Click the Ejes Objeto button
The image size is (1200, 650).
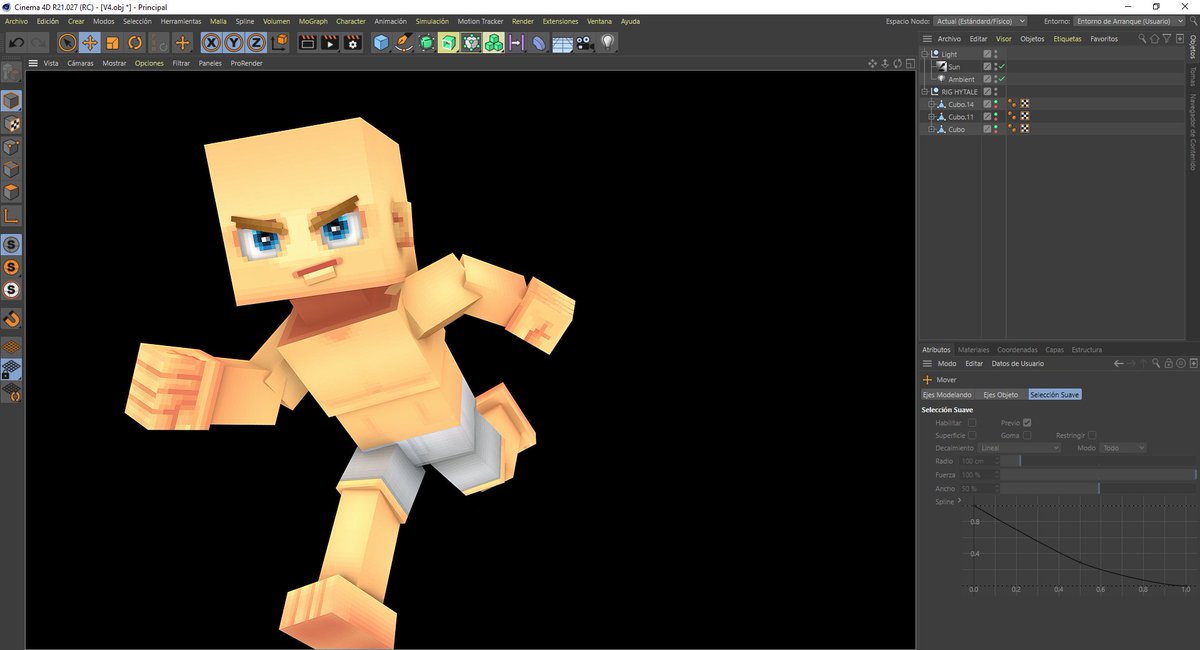coord(1001,395)
